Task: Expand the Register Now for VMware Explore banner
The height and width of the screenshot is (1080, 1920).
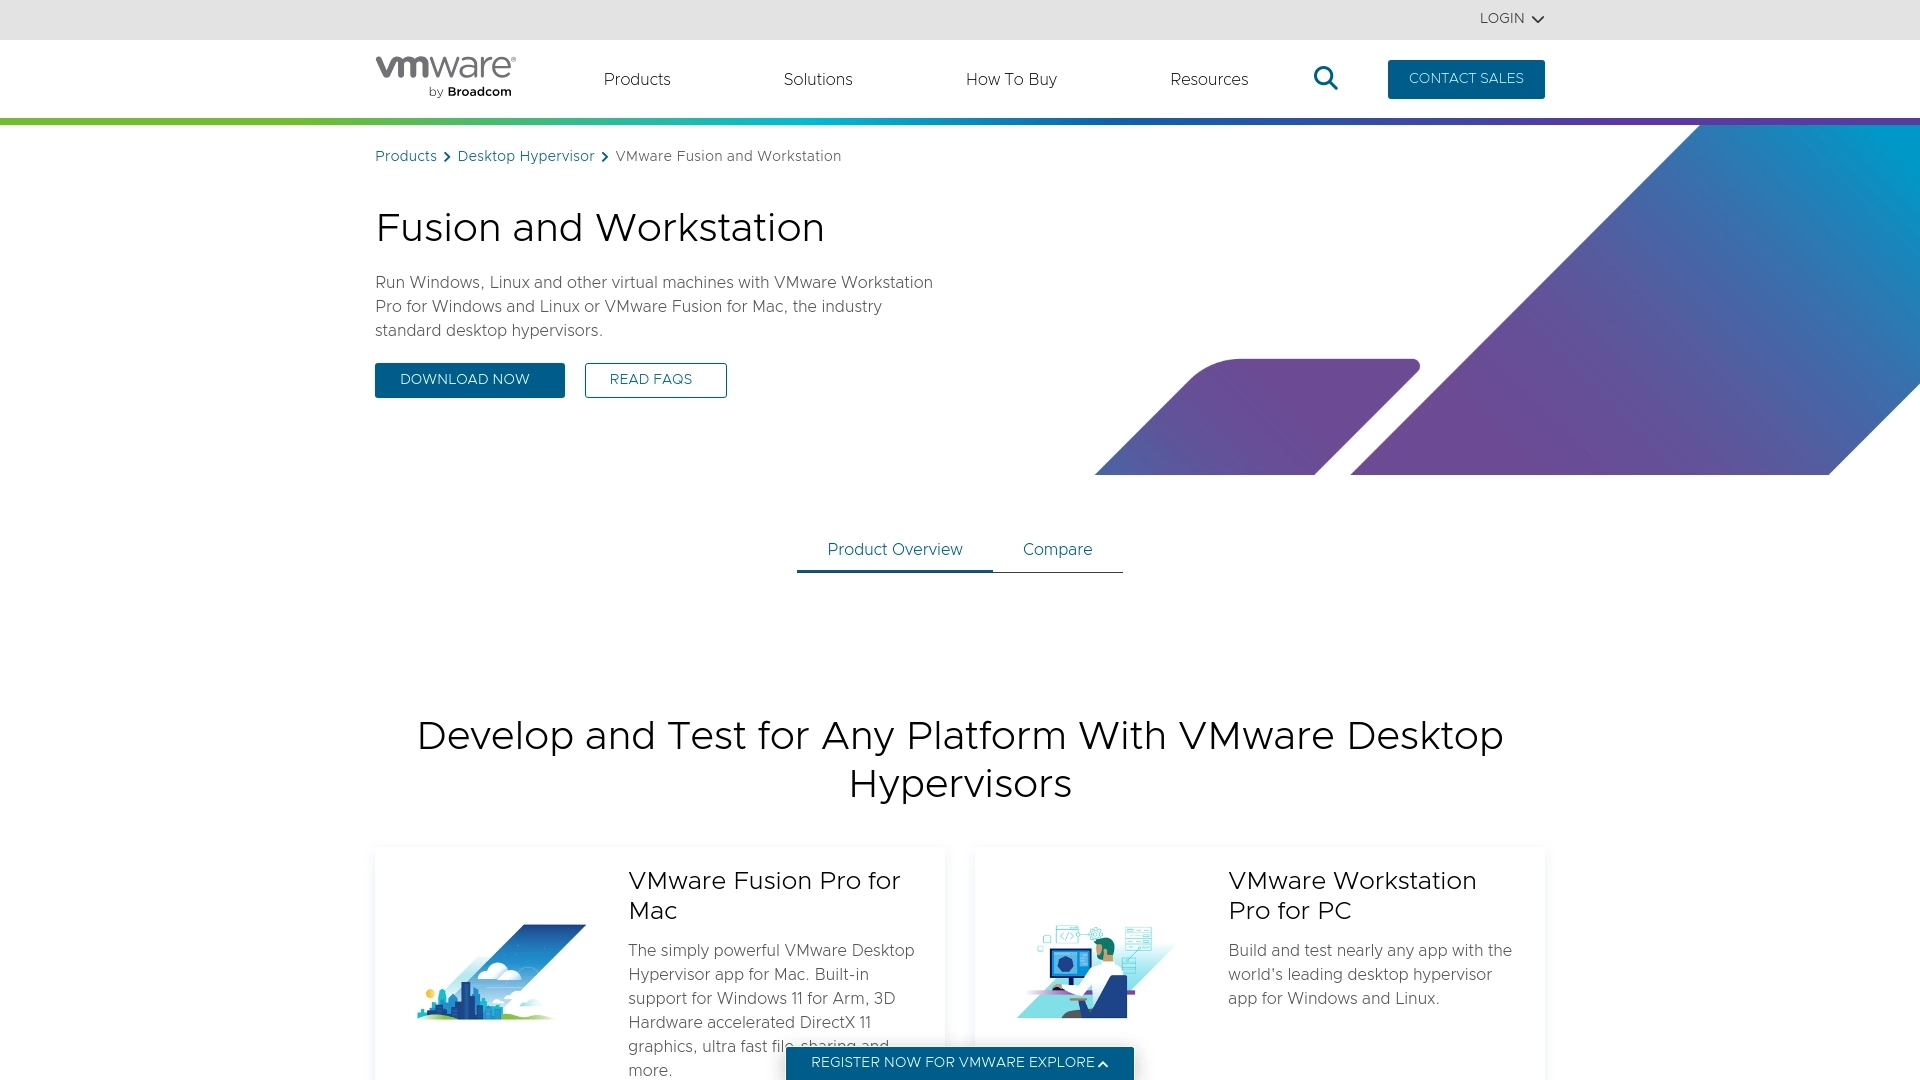Action: (x=960, y=1063)
